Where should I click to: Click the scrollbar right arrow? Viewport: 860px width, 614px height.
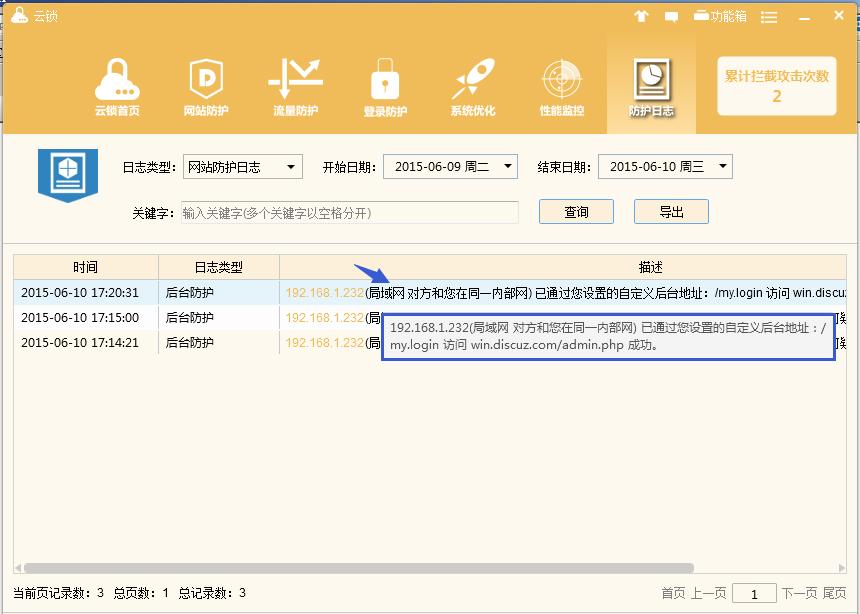842,568
